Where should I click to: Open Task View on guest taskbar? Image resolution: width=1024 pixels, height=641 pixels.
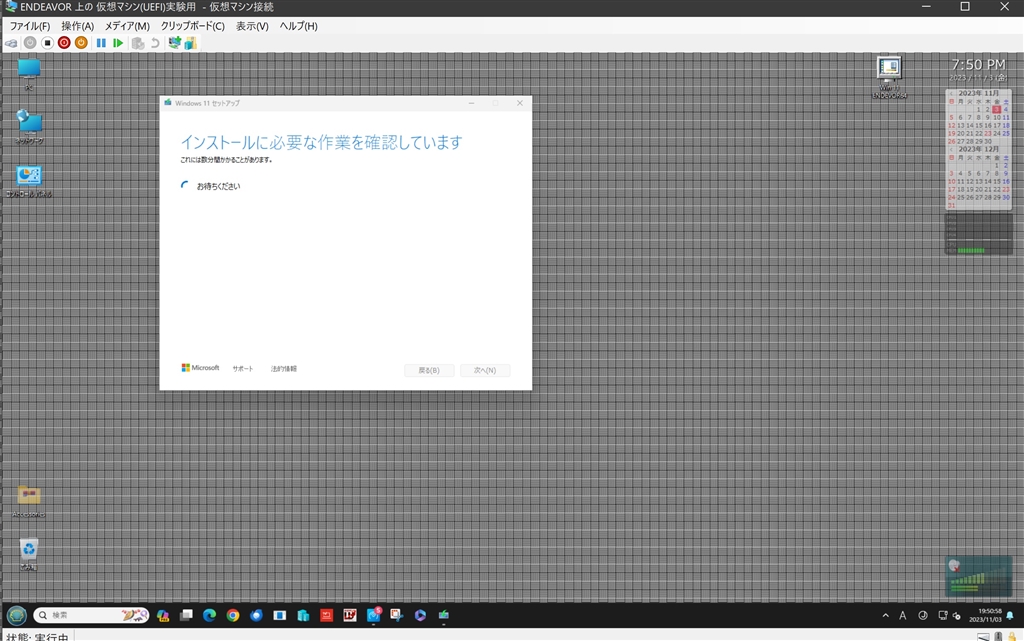(186, 615)
